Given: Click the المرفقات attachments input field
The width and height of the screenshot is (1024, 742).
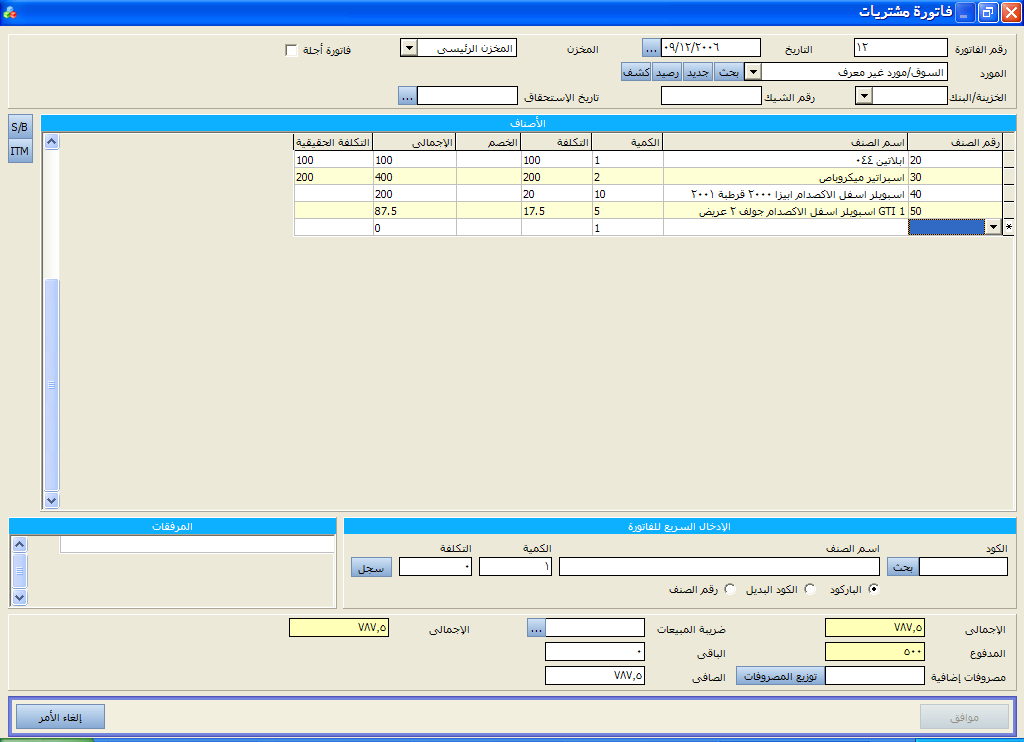Looking at the screenshot, I should click(x=197, y=544).
